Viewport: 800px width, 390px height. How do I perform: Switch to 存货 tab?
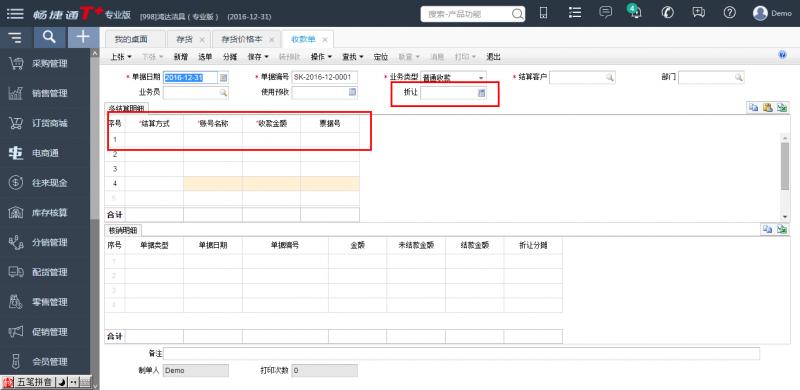click(185, 39)
